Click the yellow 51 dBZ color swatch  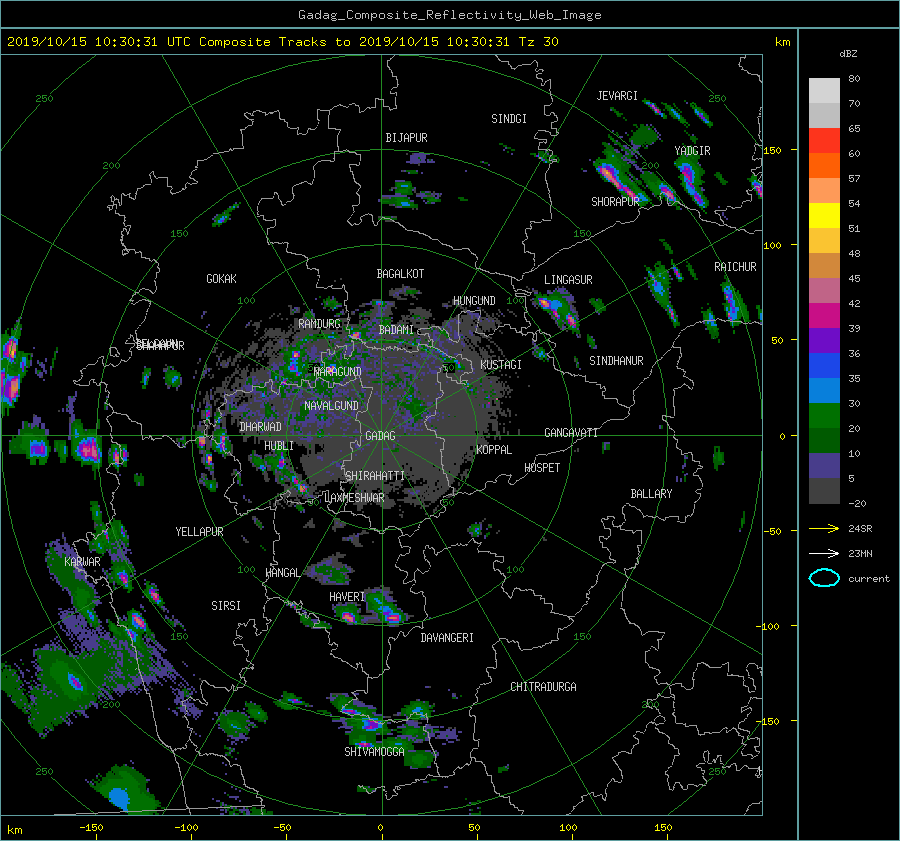[824, 215]
